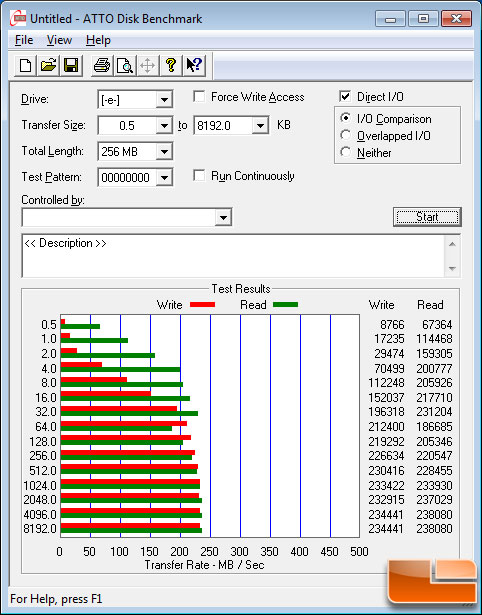The width and height of the screenshot is (482, 615).
Task: Click the read value 237029
Action: coord(434,500)
